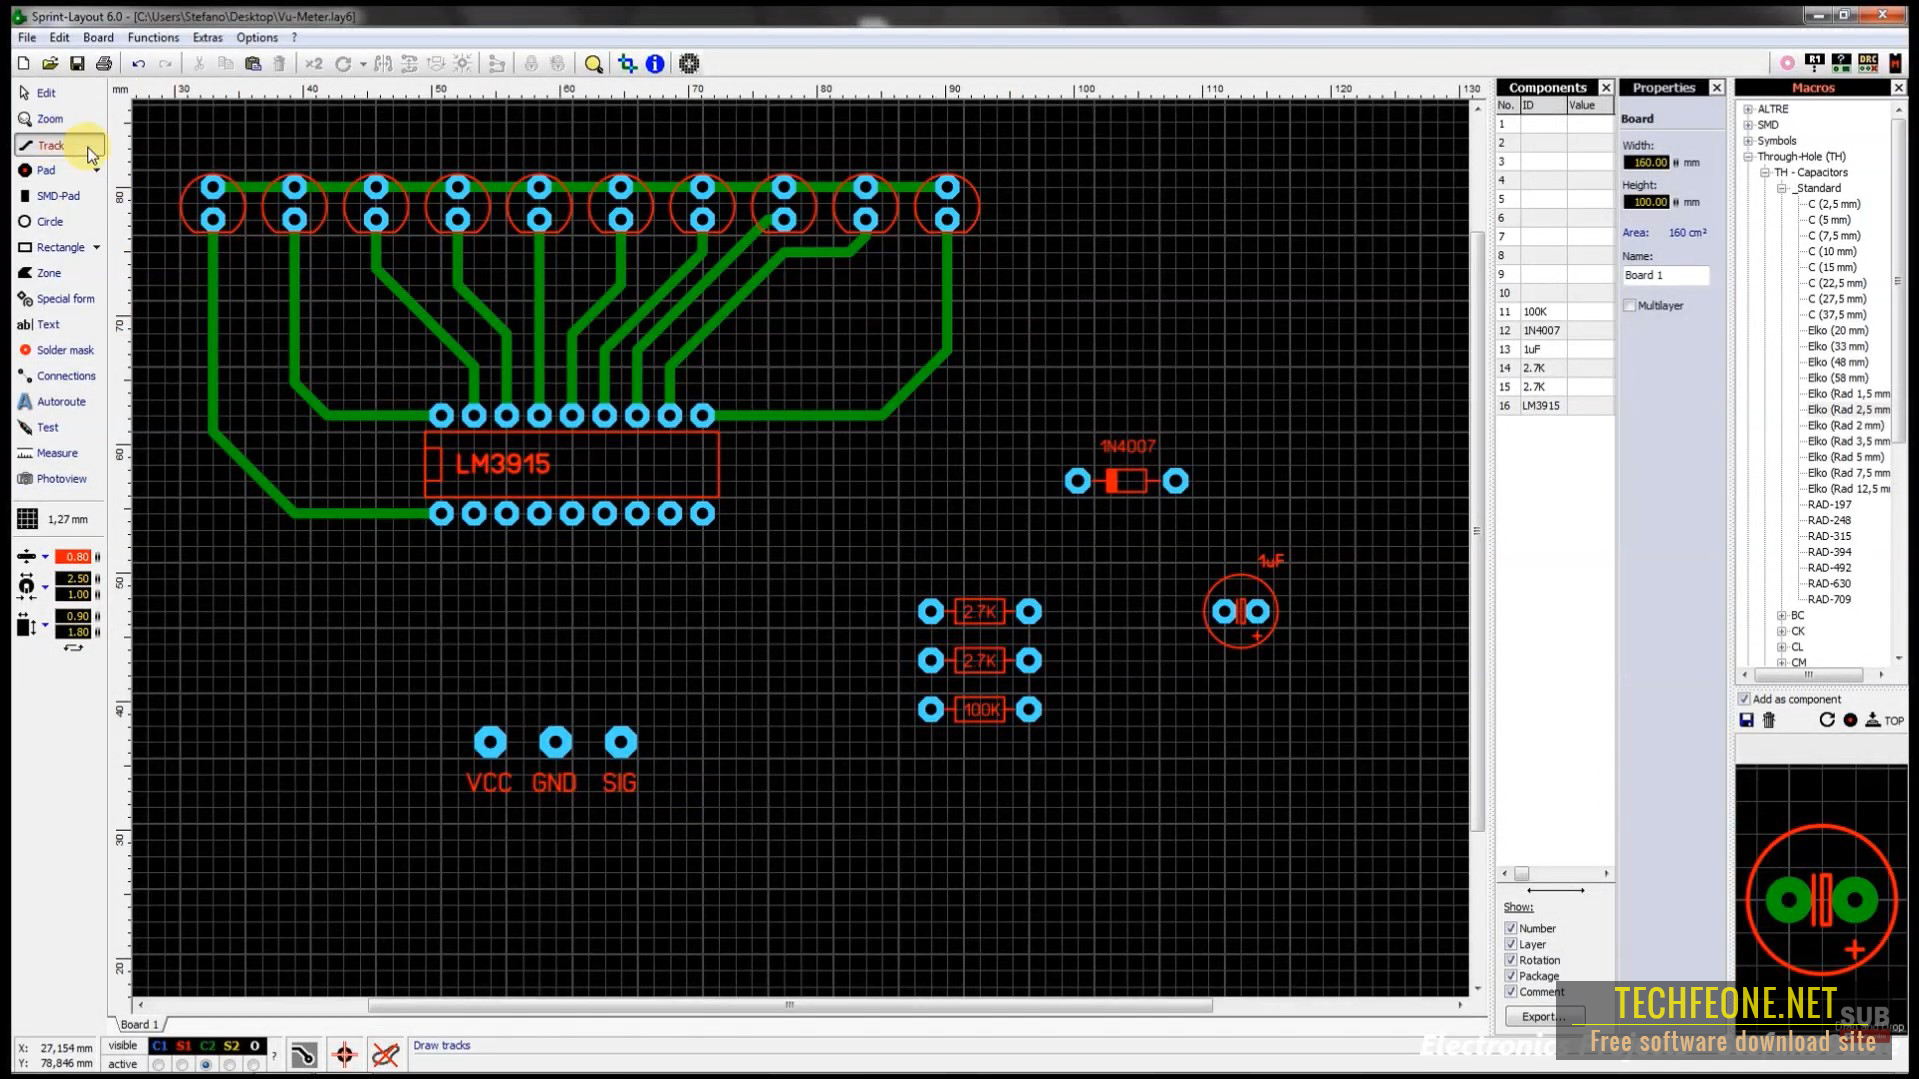Viewport: 1919px width, 1079px height.
Task: Enable the Multilayer checkbox
Action: coord(1630,306)
